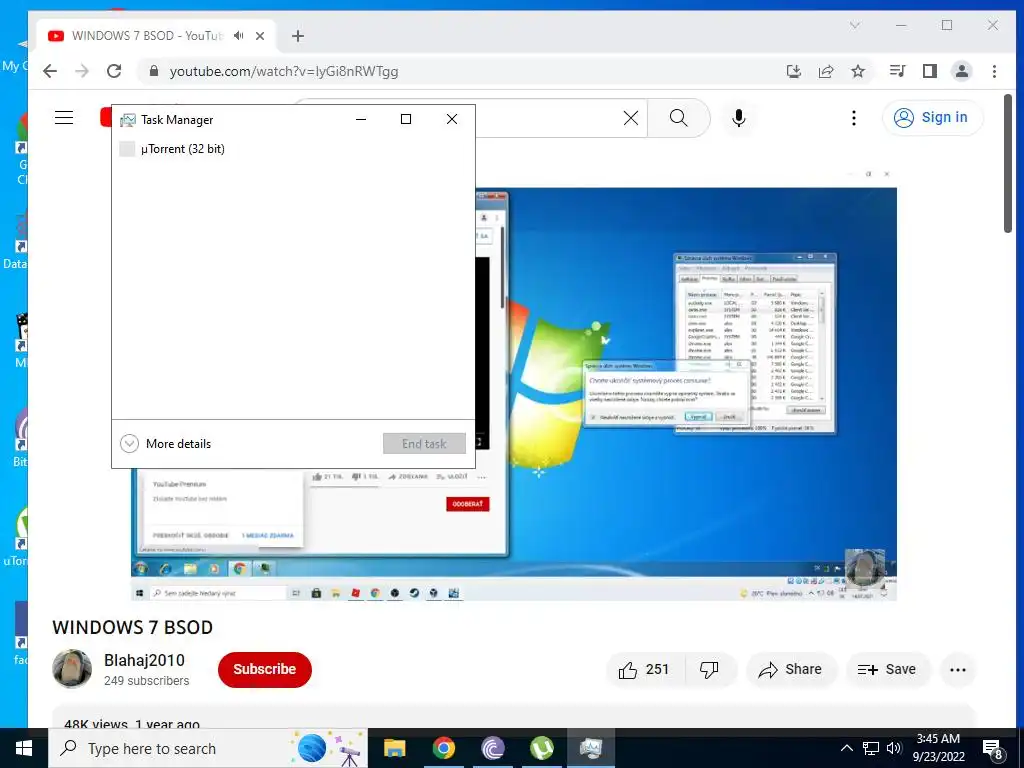Viewport: 1024px width, 768px height.
Task: Open Blahaj2010 channel avatar
Action: coord(72,669)
